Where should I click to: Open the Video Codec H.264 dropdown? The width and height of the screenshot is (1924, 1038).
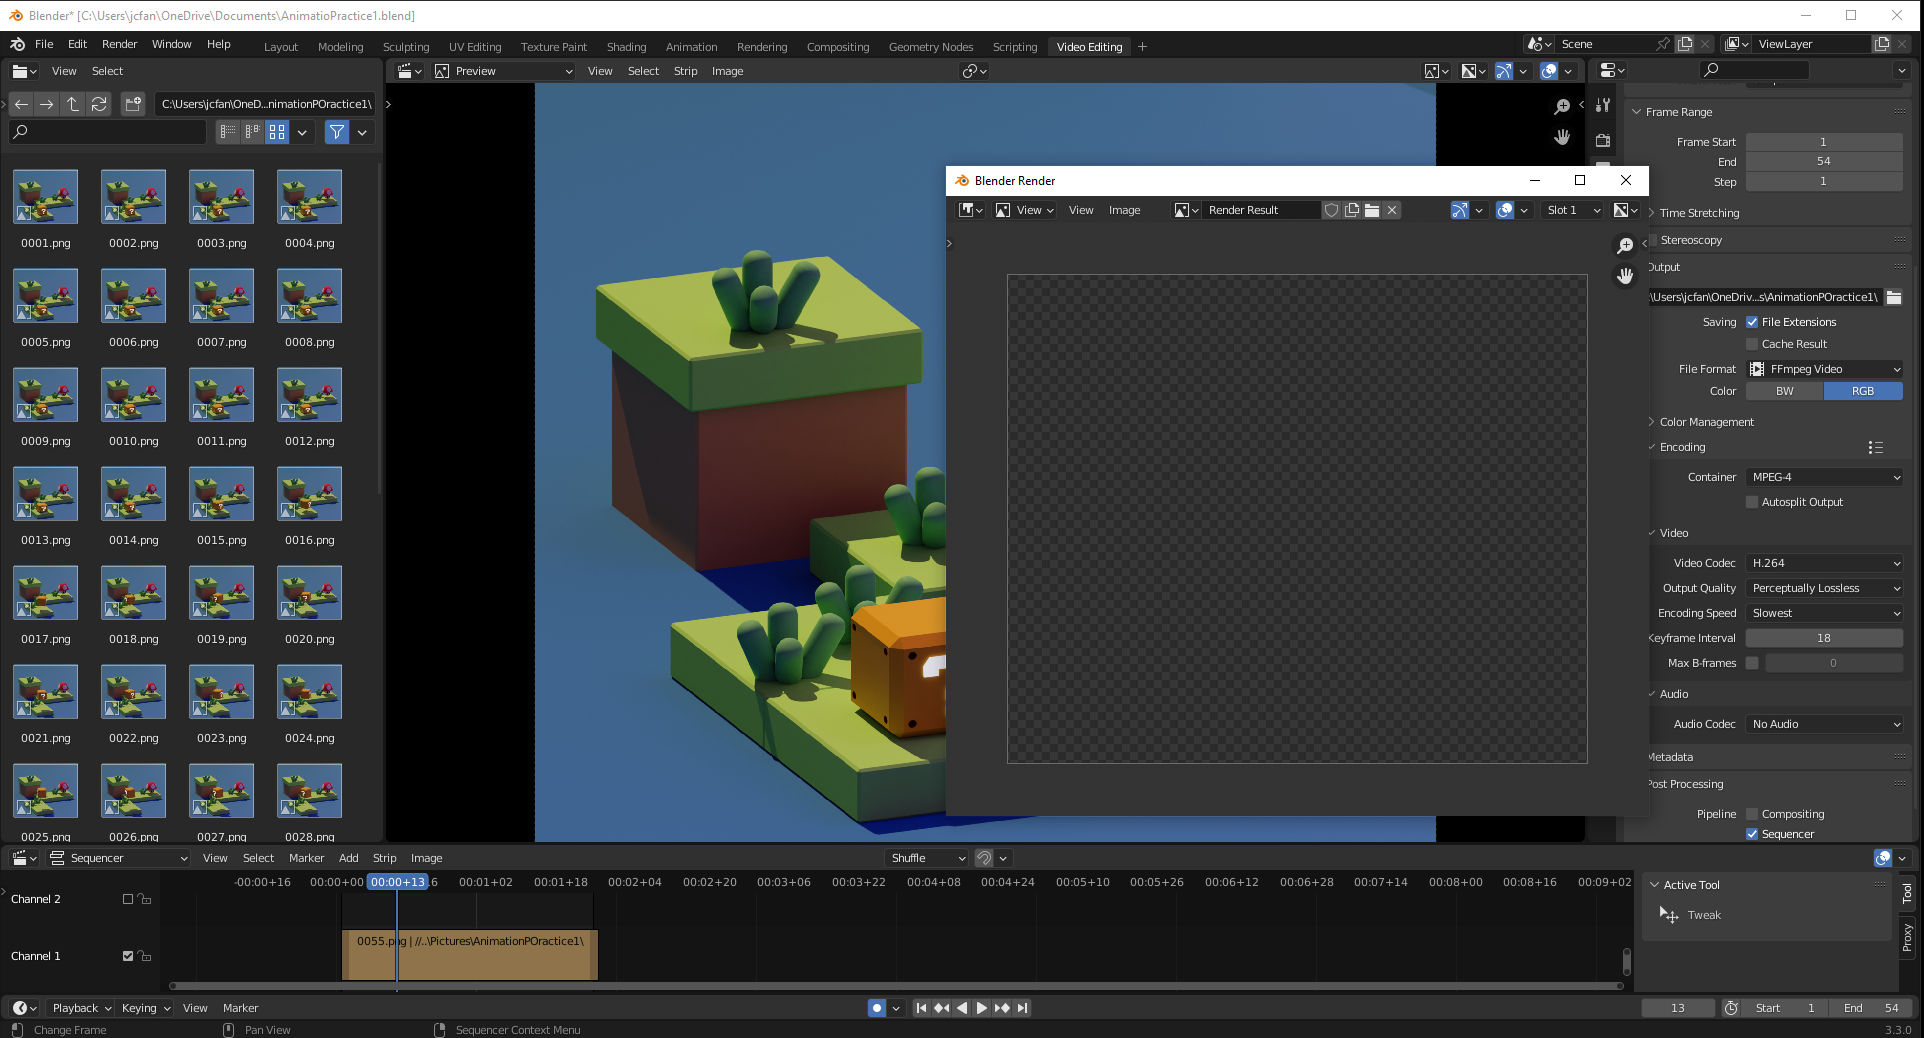1824,563
